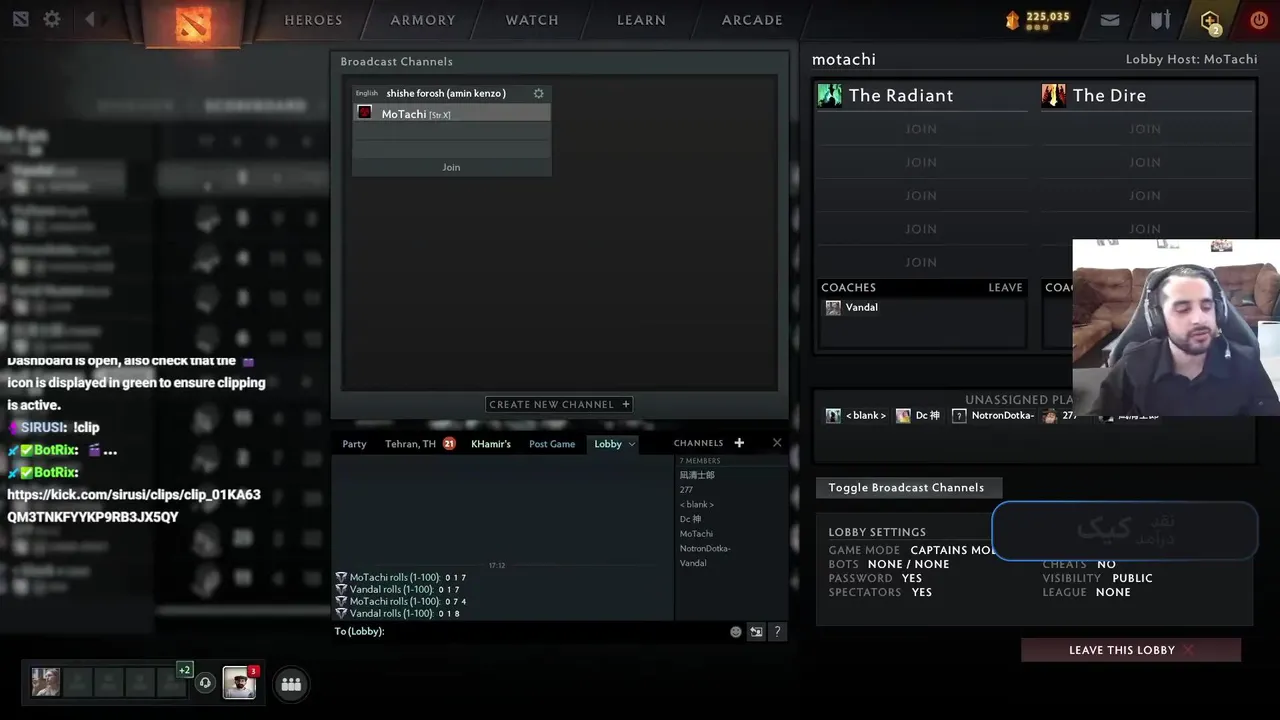1280x720 pixels.
Task: Add a new chat channel with plus icon
Action: 739,443
